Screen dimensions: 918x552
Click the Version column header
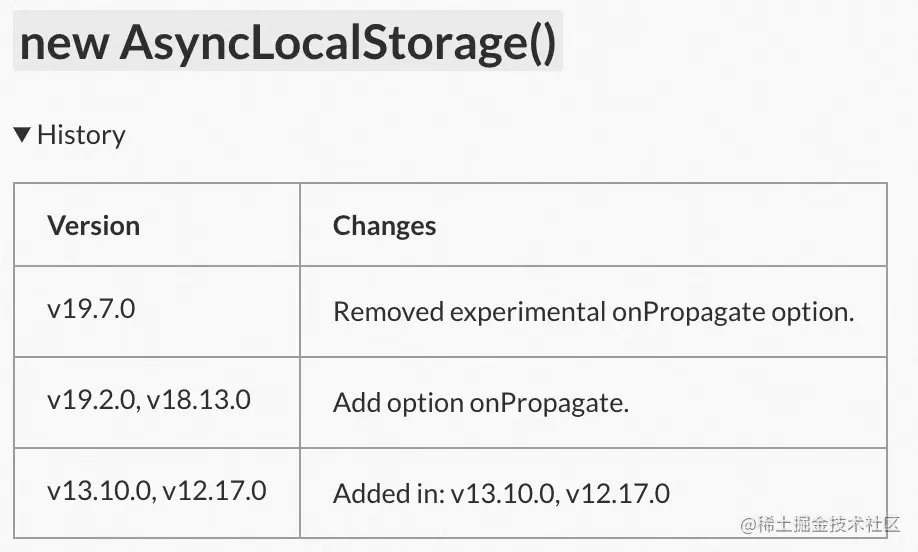click(94, 225)
